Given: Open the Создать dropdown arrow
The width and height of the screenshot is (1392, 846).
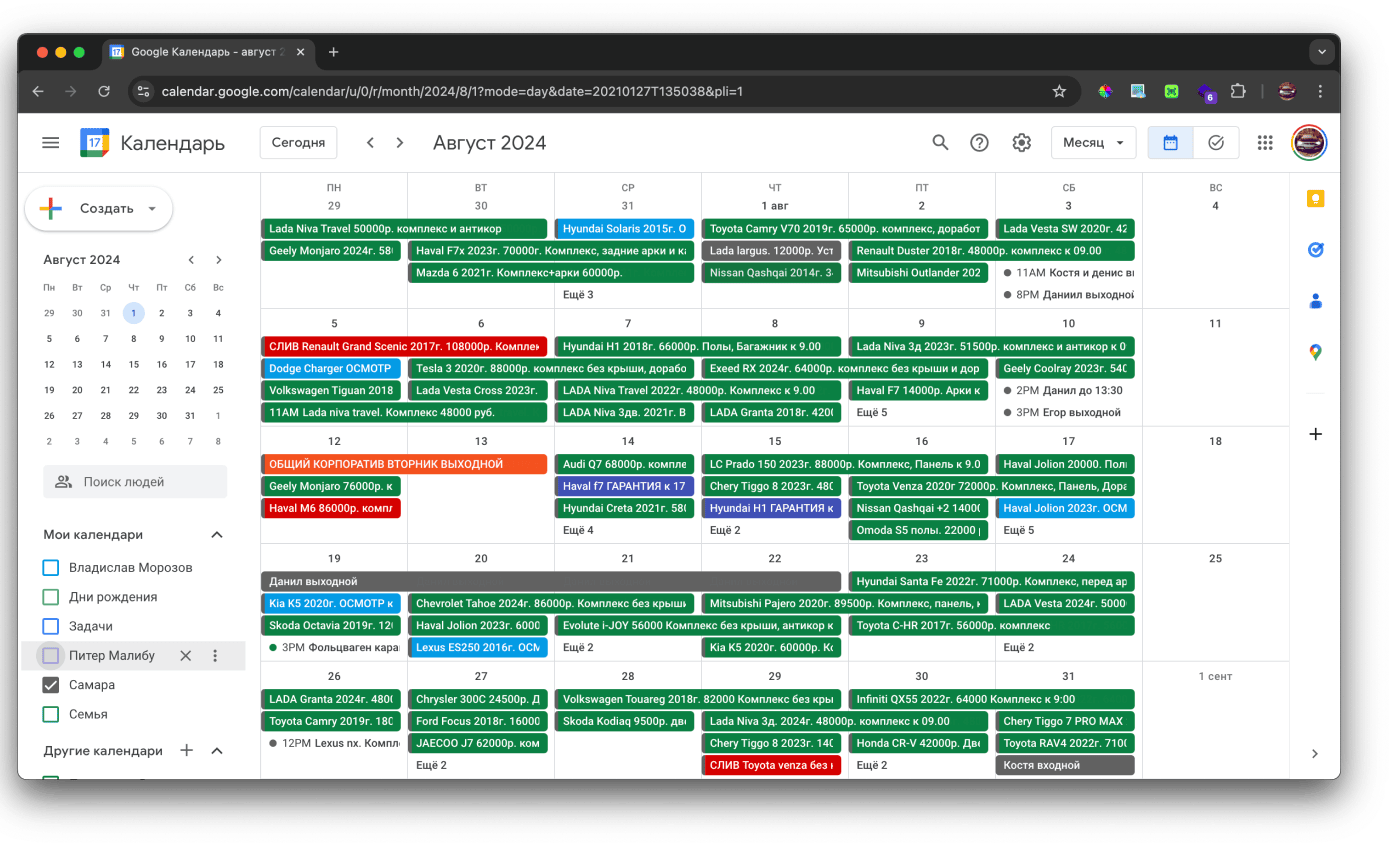Looking at the screenshot, I should click(152, 209).
